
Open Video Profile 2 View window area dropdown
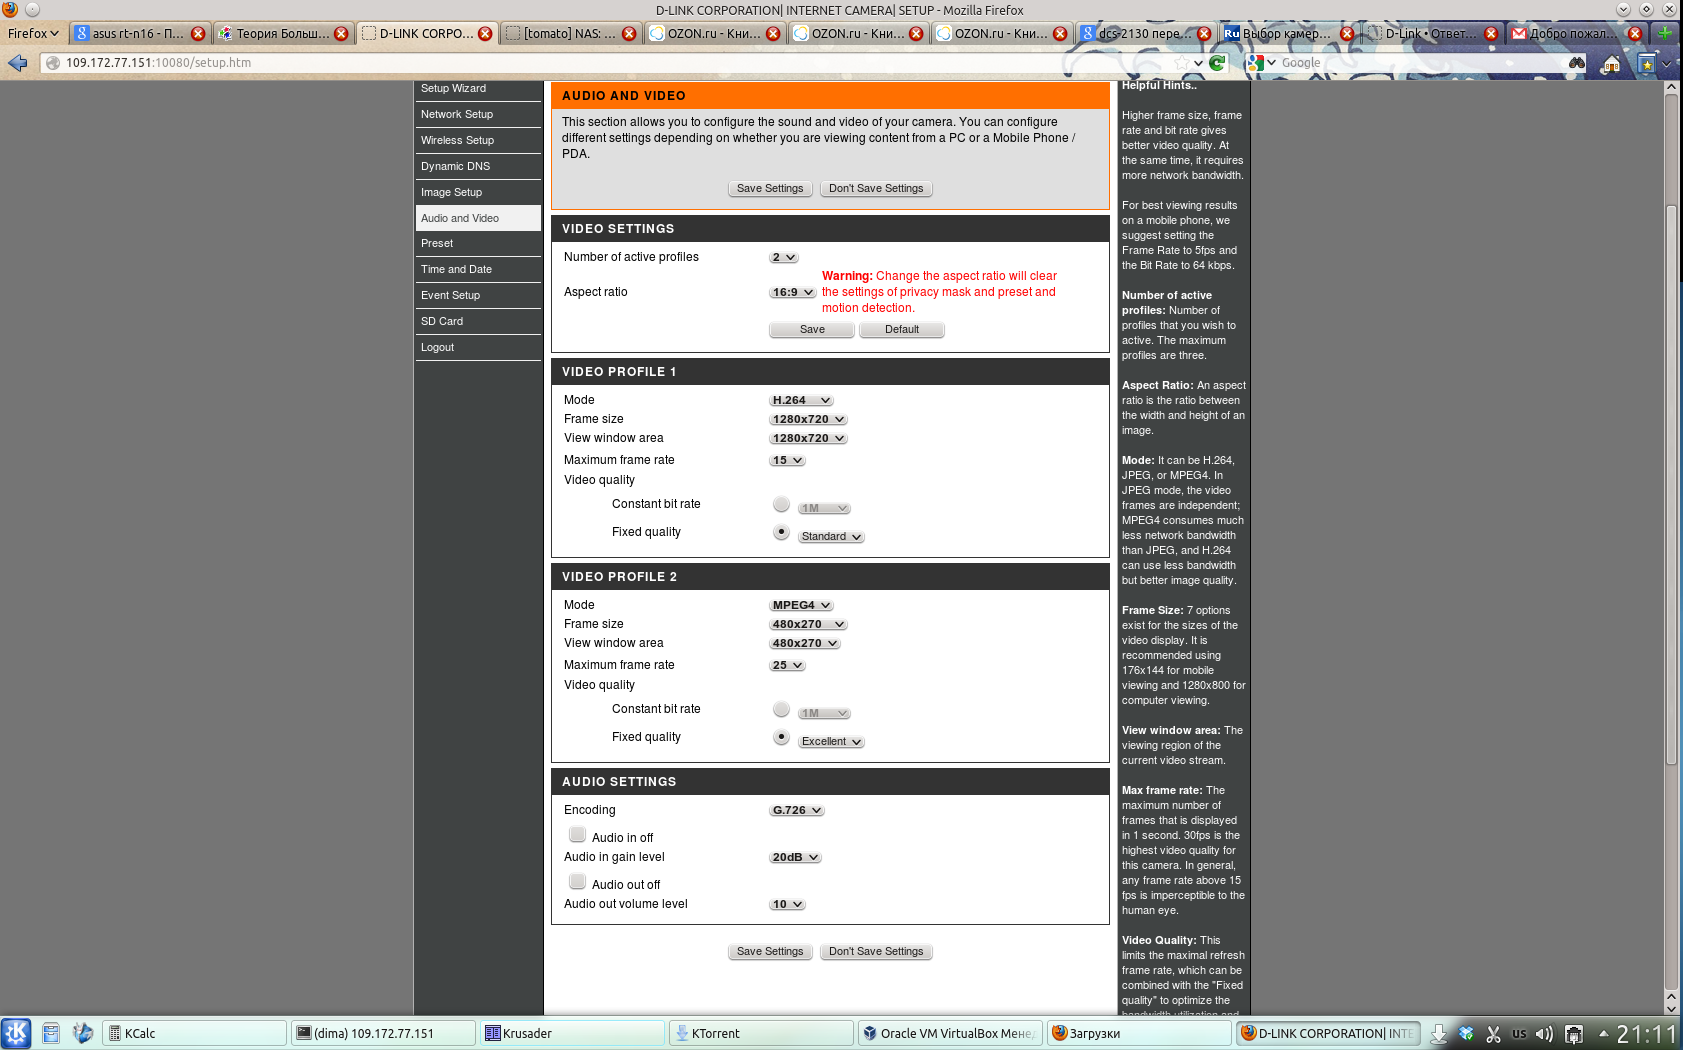tap(805, 643)
